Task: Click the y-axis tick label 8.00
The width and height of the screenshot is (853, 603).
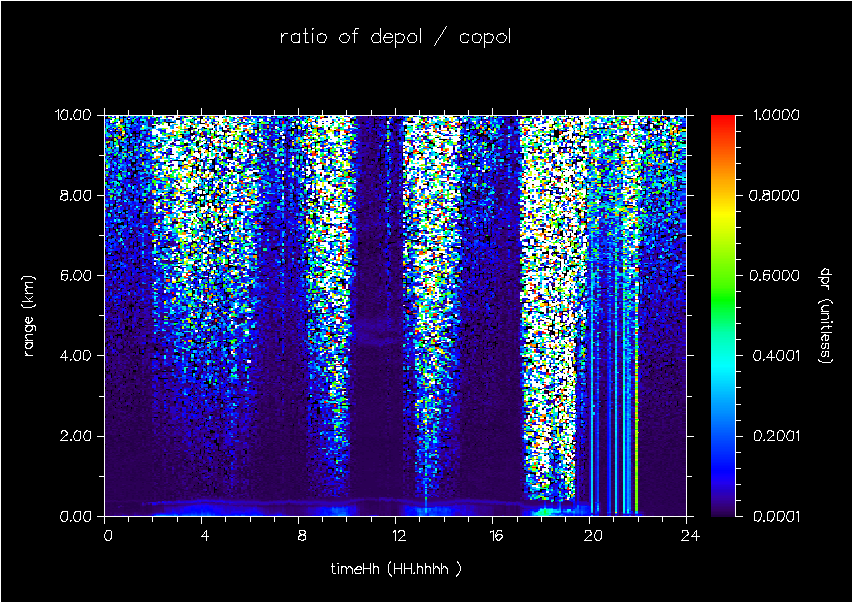Action: coord(76,195)
